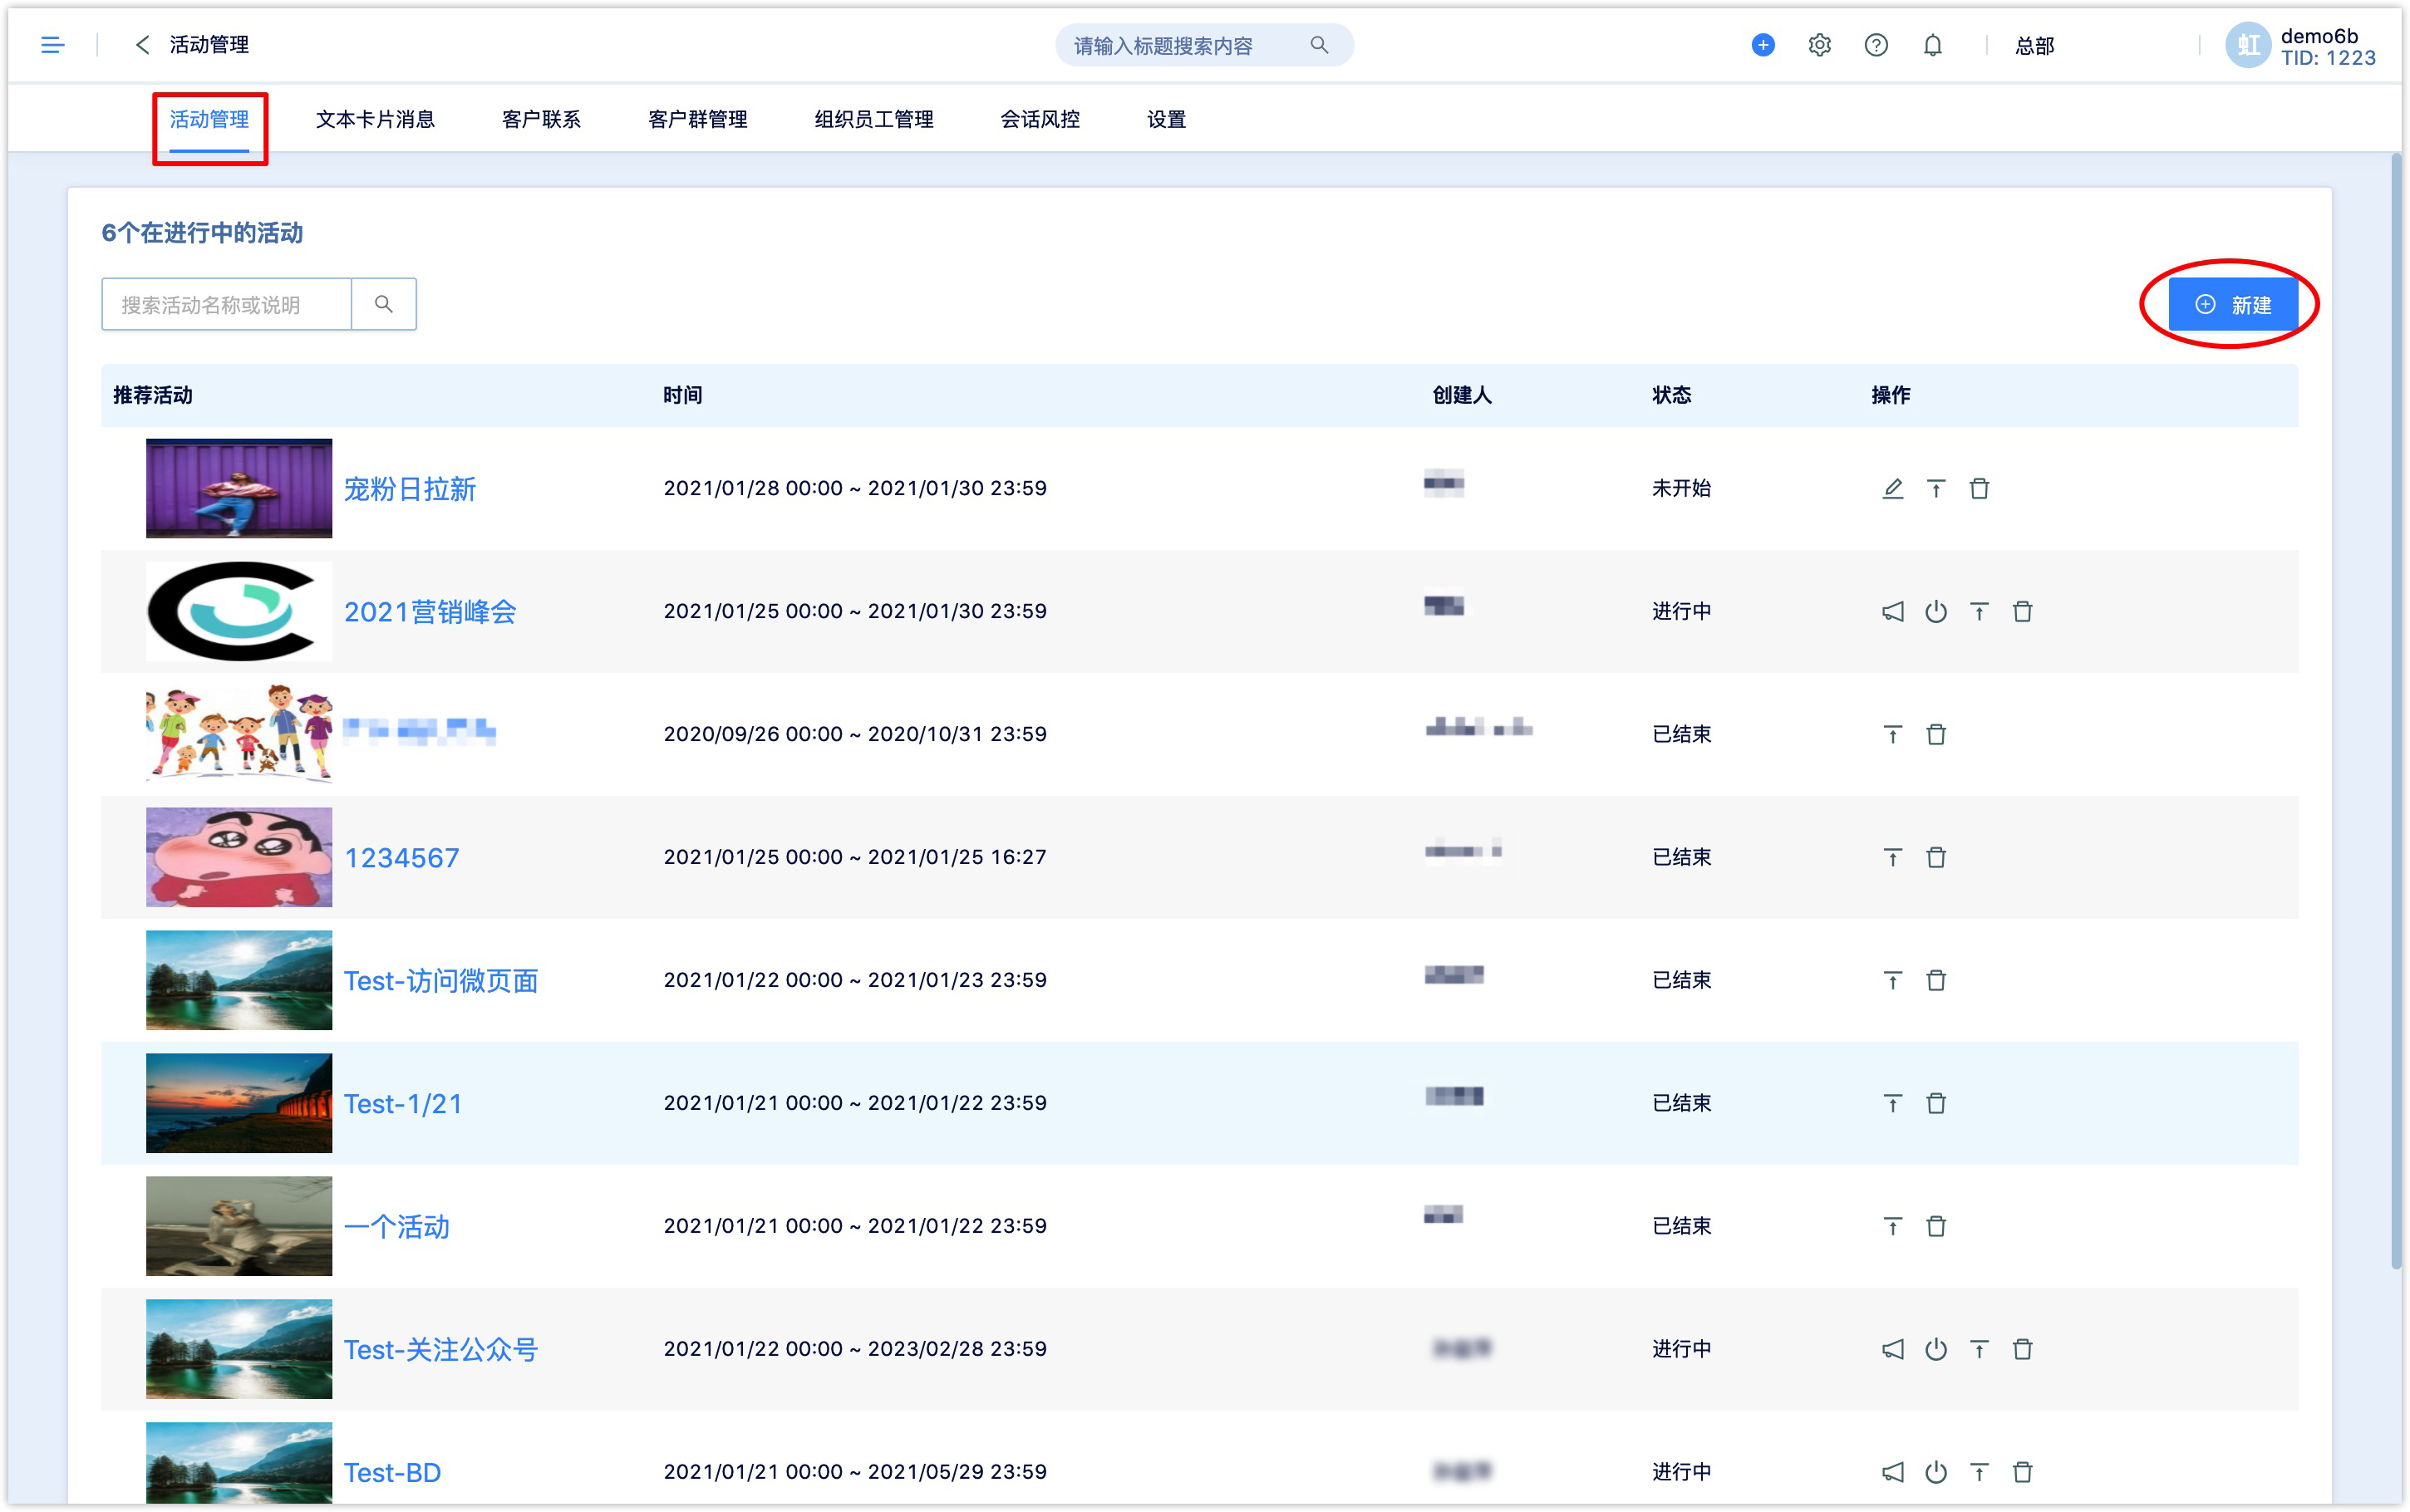Click the blue plus quick-add icon
The width and height of the screenshot is (2410, 1512).
coord(1763,45)
